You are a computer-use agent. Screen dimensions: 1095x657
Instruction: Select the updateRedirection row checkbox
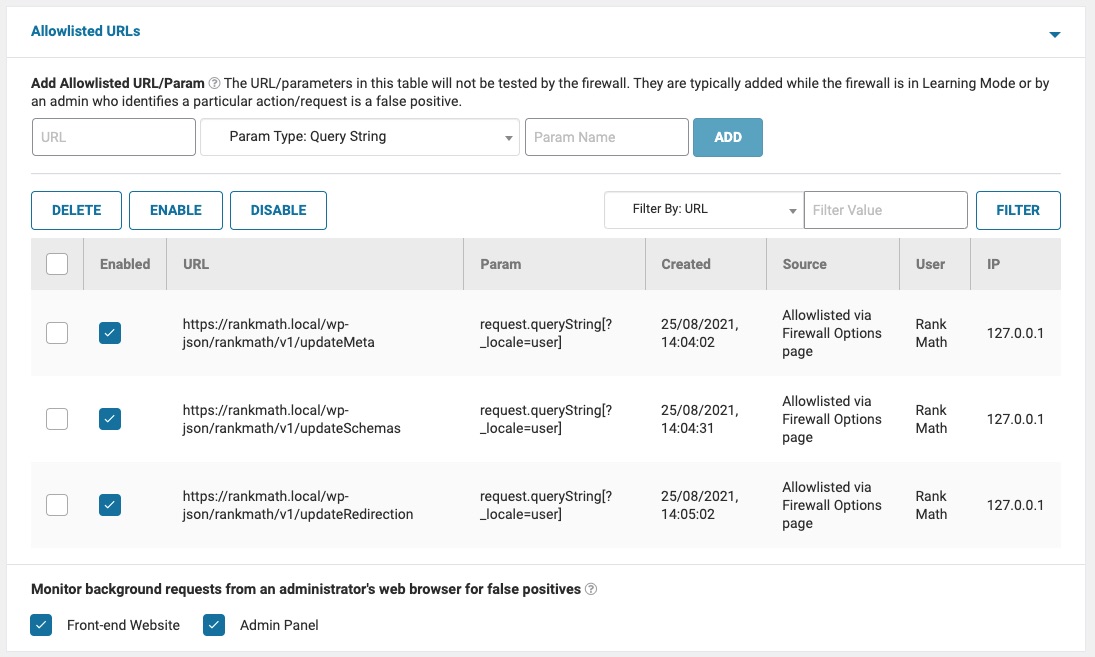(57, 505)
